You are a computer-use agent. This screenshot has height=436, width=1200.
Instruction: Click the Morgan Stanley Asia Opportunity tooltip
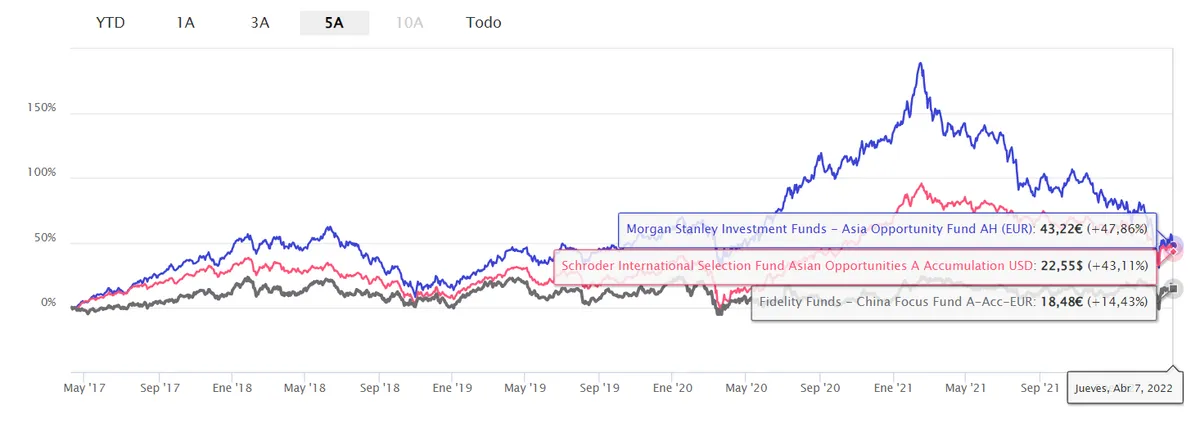click(x=887, y=228)
